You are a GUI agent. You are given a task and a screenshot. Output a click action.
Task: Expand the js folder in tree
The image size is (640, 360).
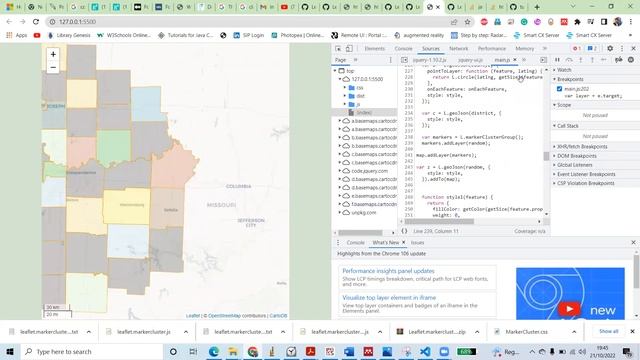(x=344, y=104)
